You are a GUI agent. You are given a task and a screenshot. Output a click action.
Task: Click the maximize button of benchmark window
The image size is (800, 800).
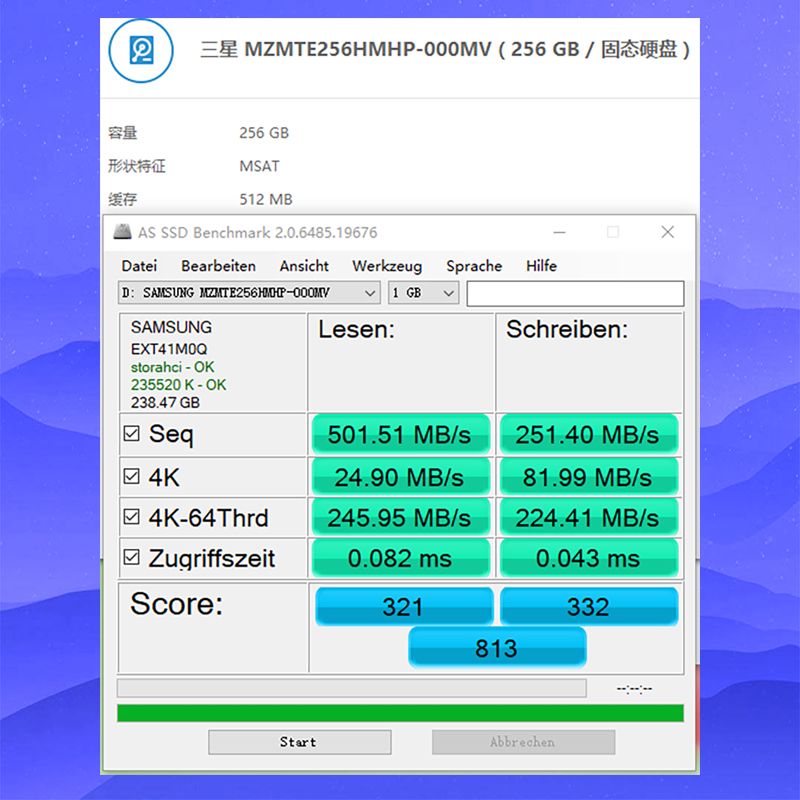click(x=613, y=232)
